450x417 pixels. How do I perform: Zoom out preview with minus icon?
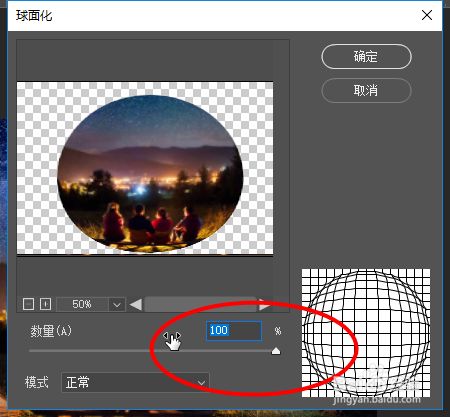(28, 304)
